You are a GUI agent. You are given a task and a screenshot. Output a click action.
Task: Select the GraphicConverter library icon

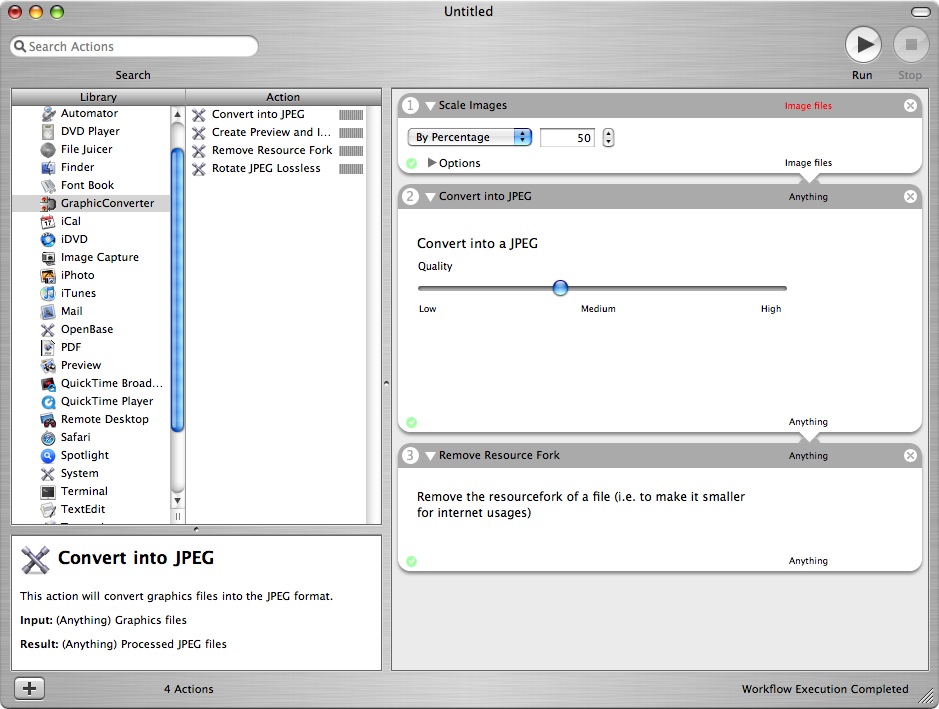[48, 204]
